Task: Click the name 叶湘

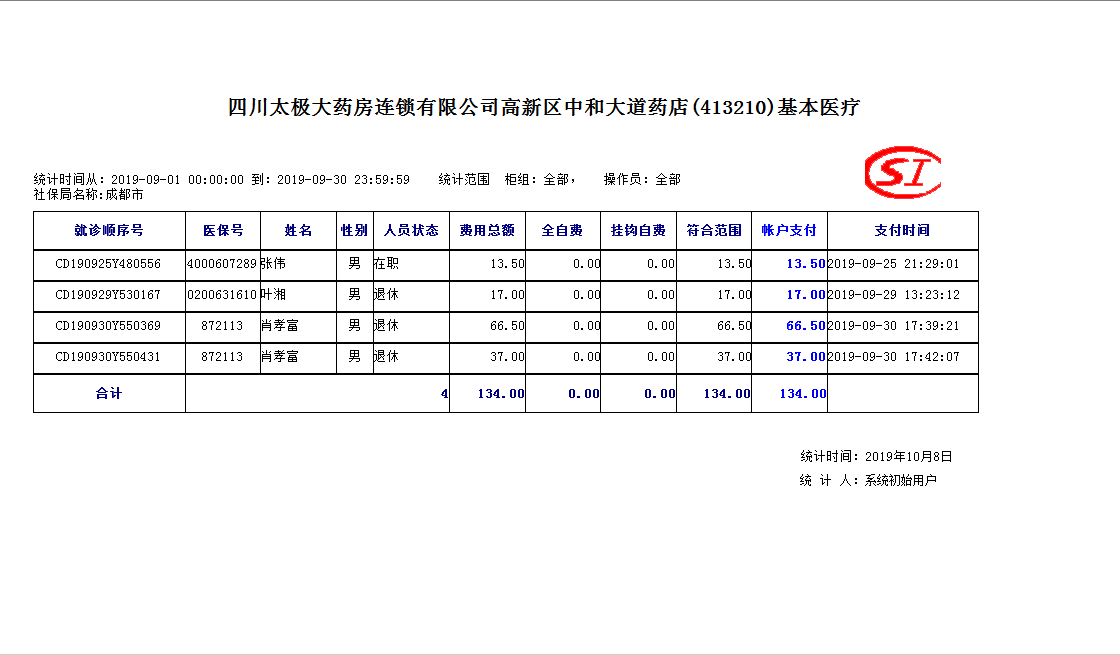Action: pyautogui.click(x=274, y=295)
